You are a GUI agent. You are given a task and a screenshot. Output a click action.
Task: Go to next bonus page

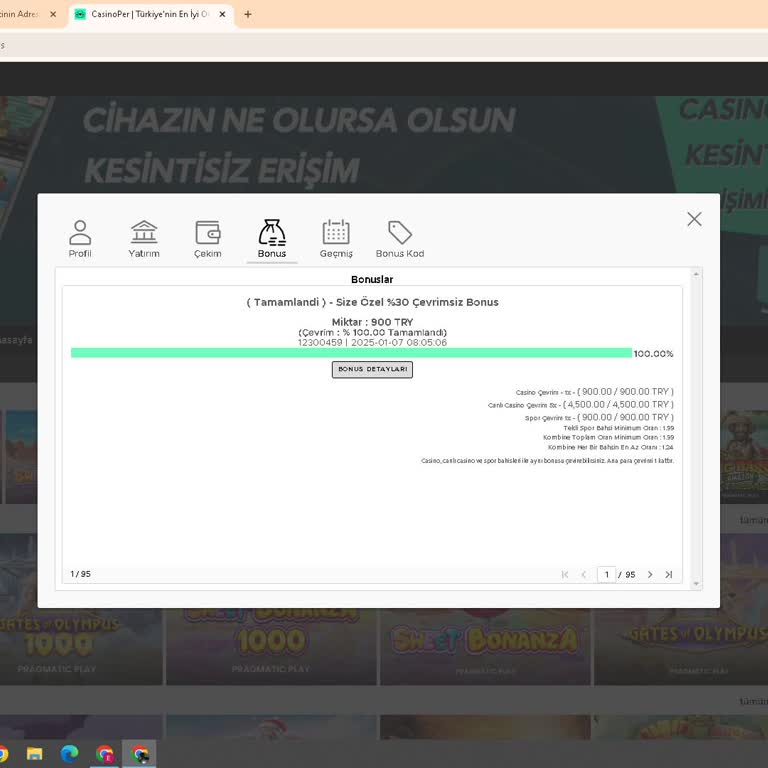(650, 575)
